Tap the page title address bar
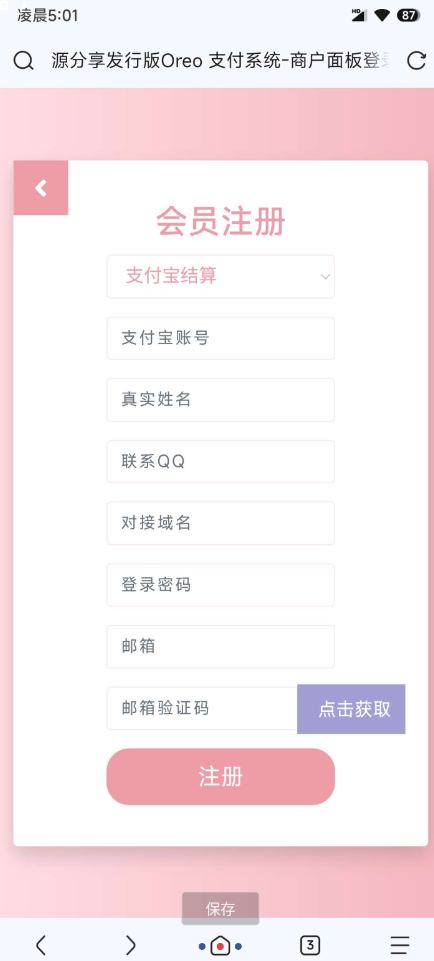The image size is (434, 961). point(221,61)
